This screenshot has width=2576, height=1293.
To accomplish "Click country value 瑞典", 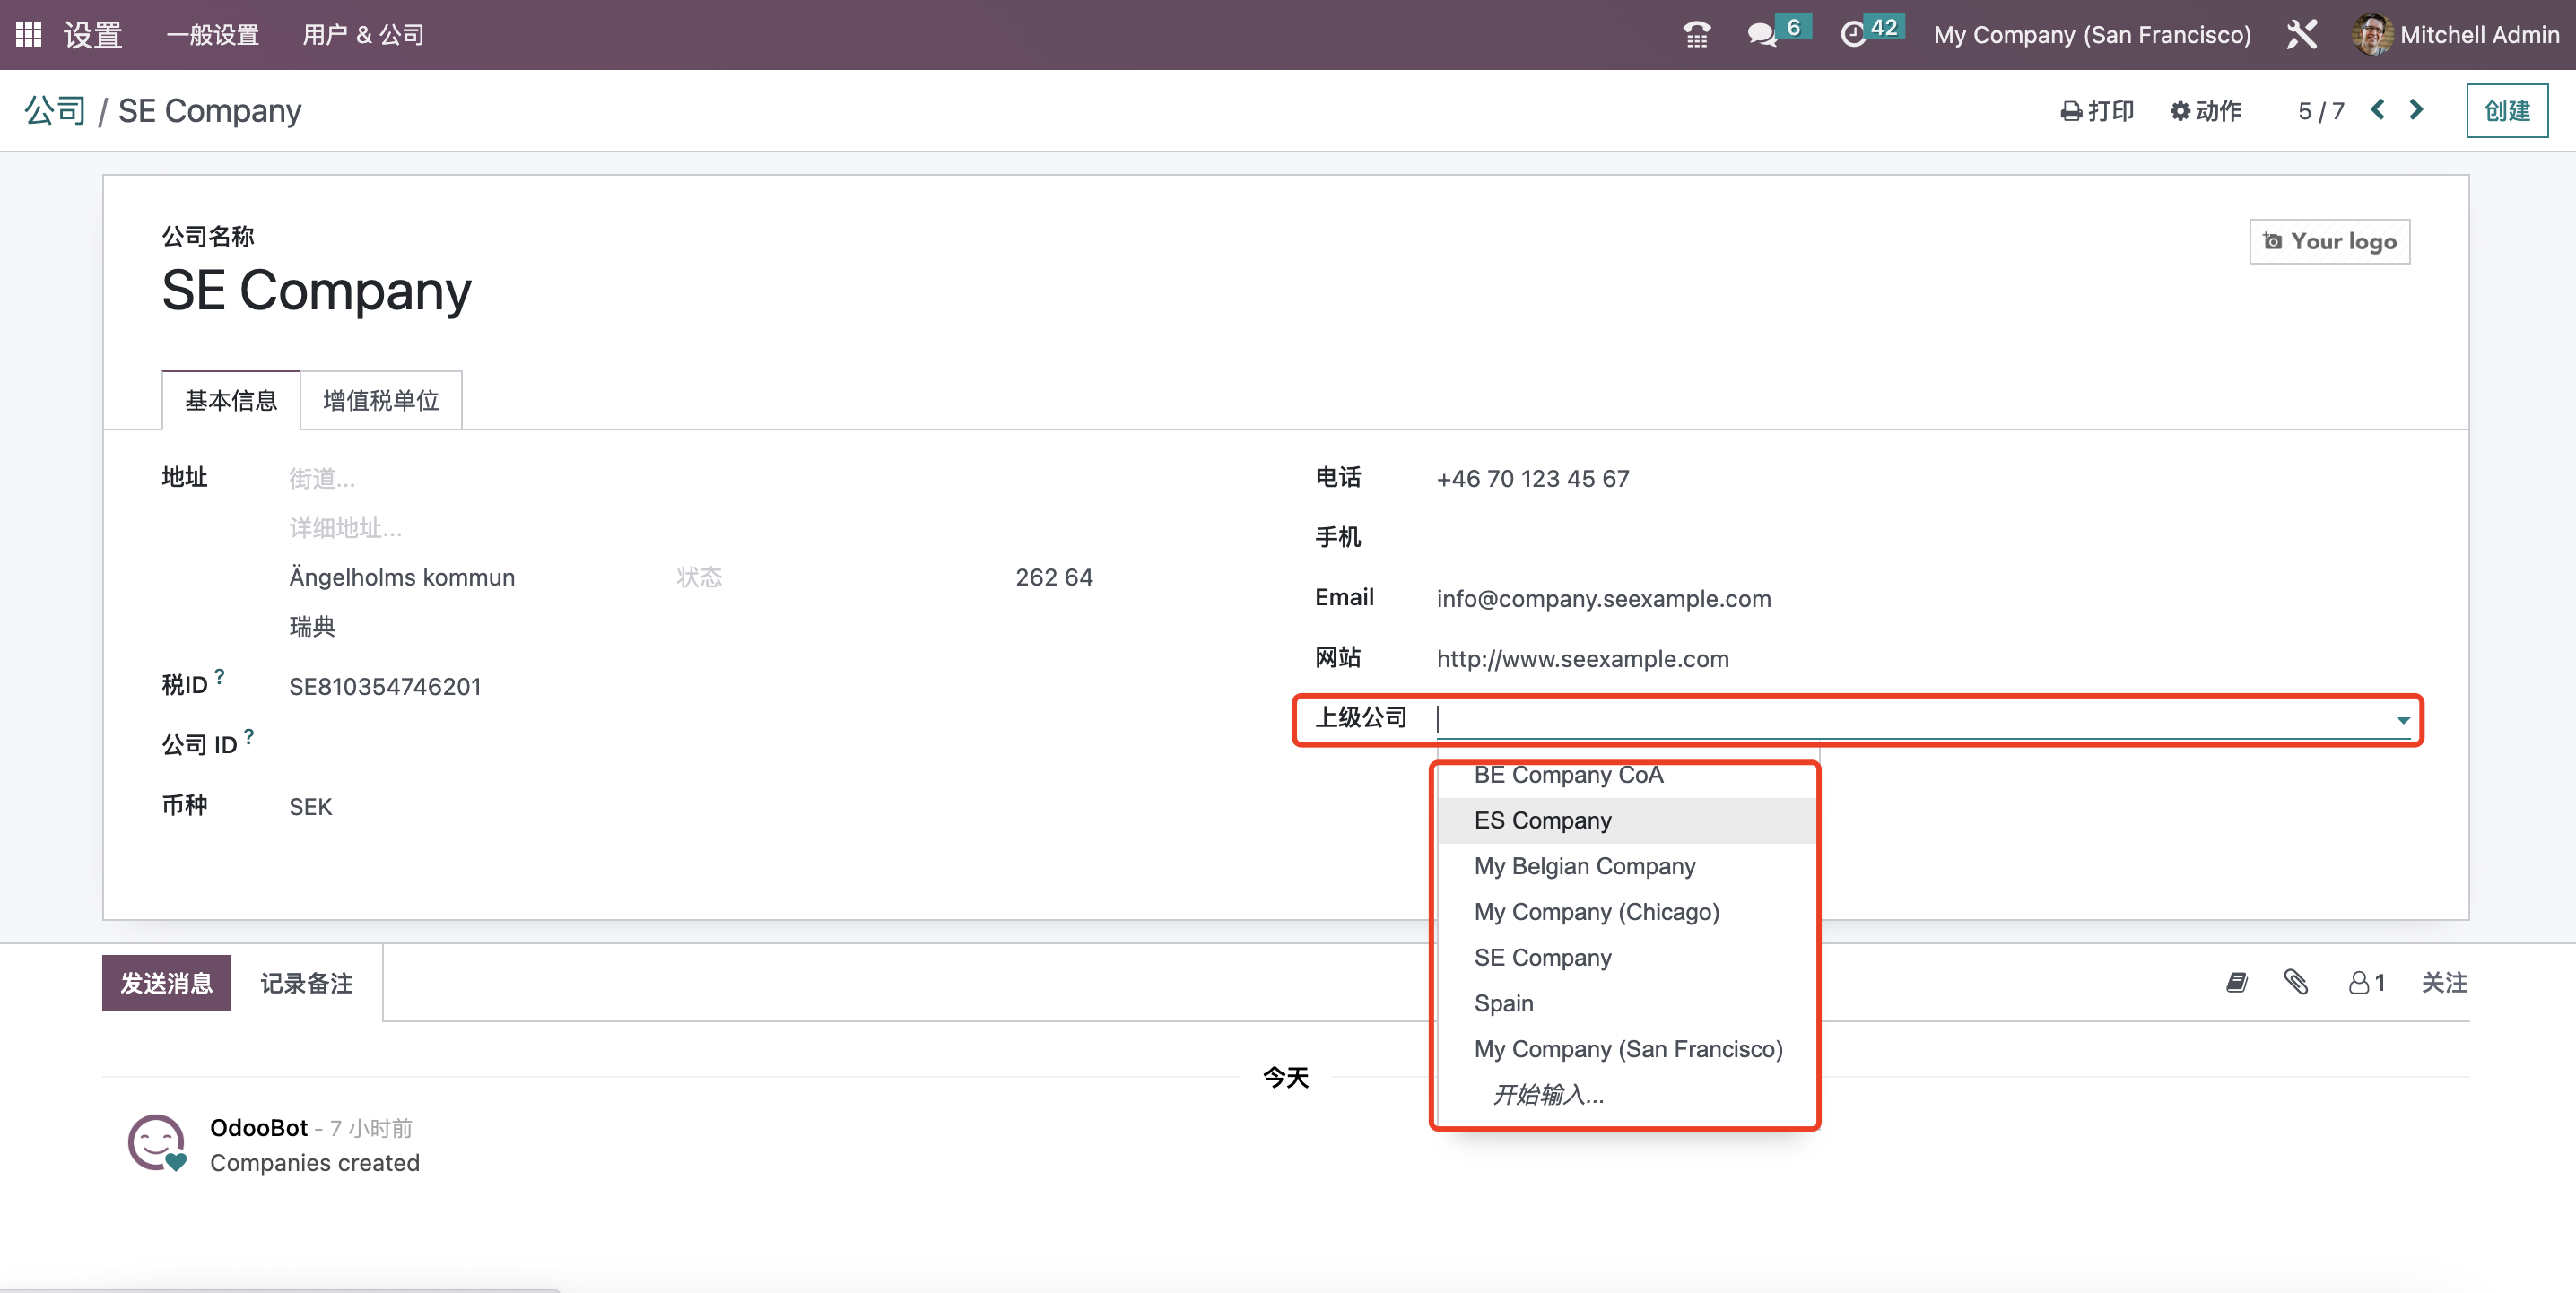I will coord(312,627).
